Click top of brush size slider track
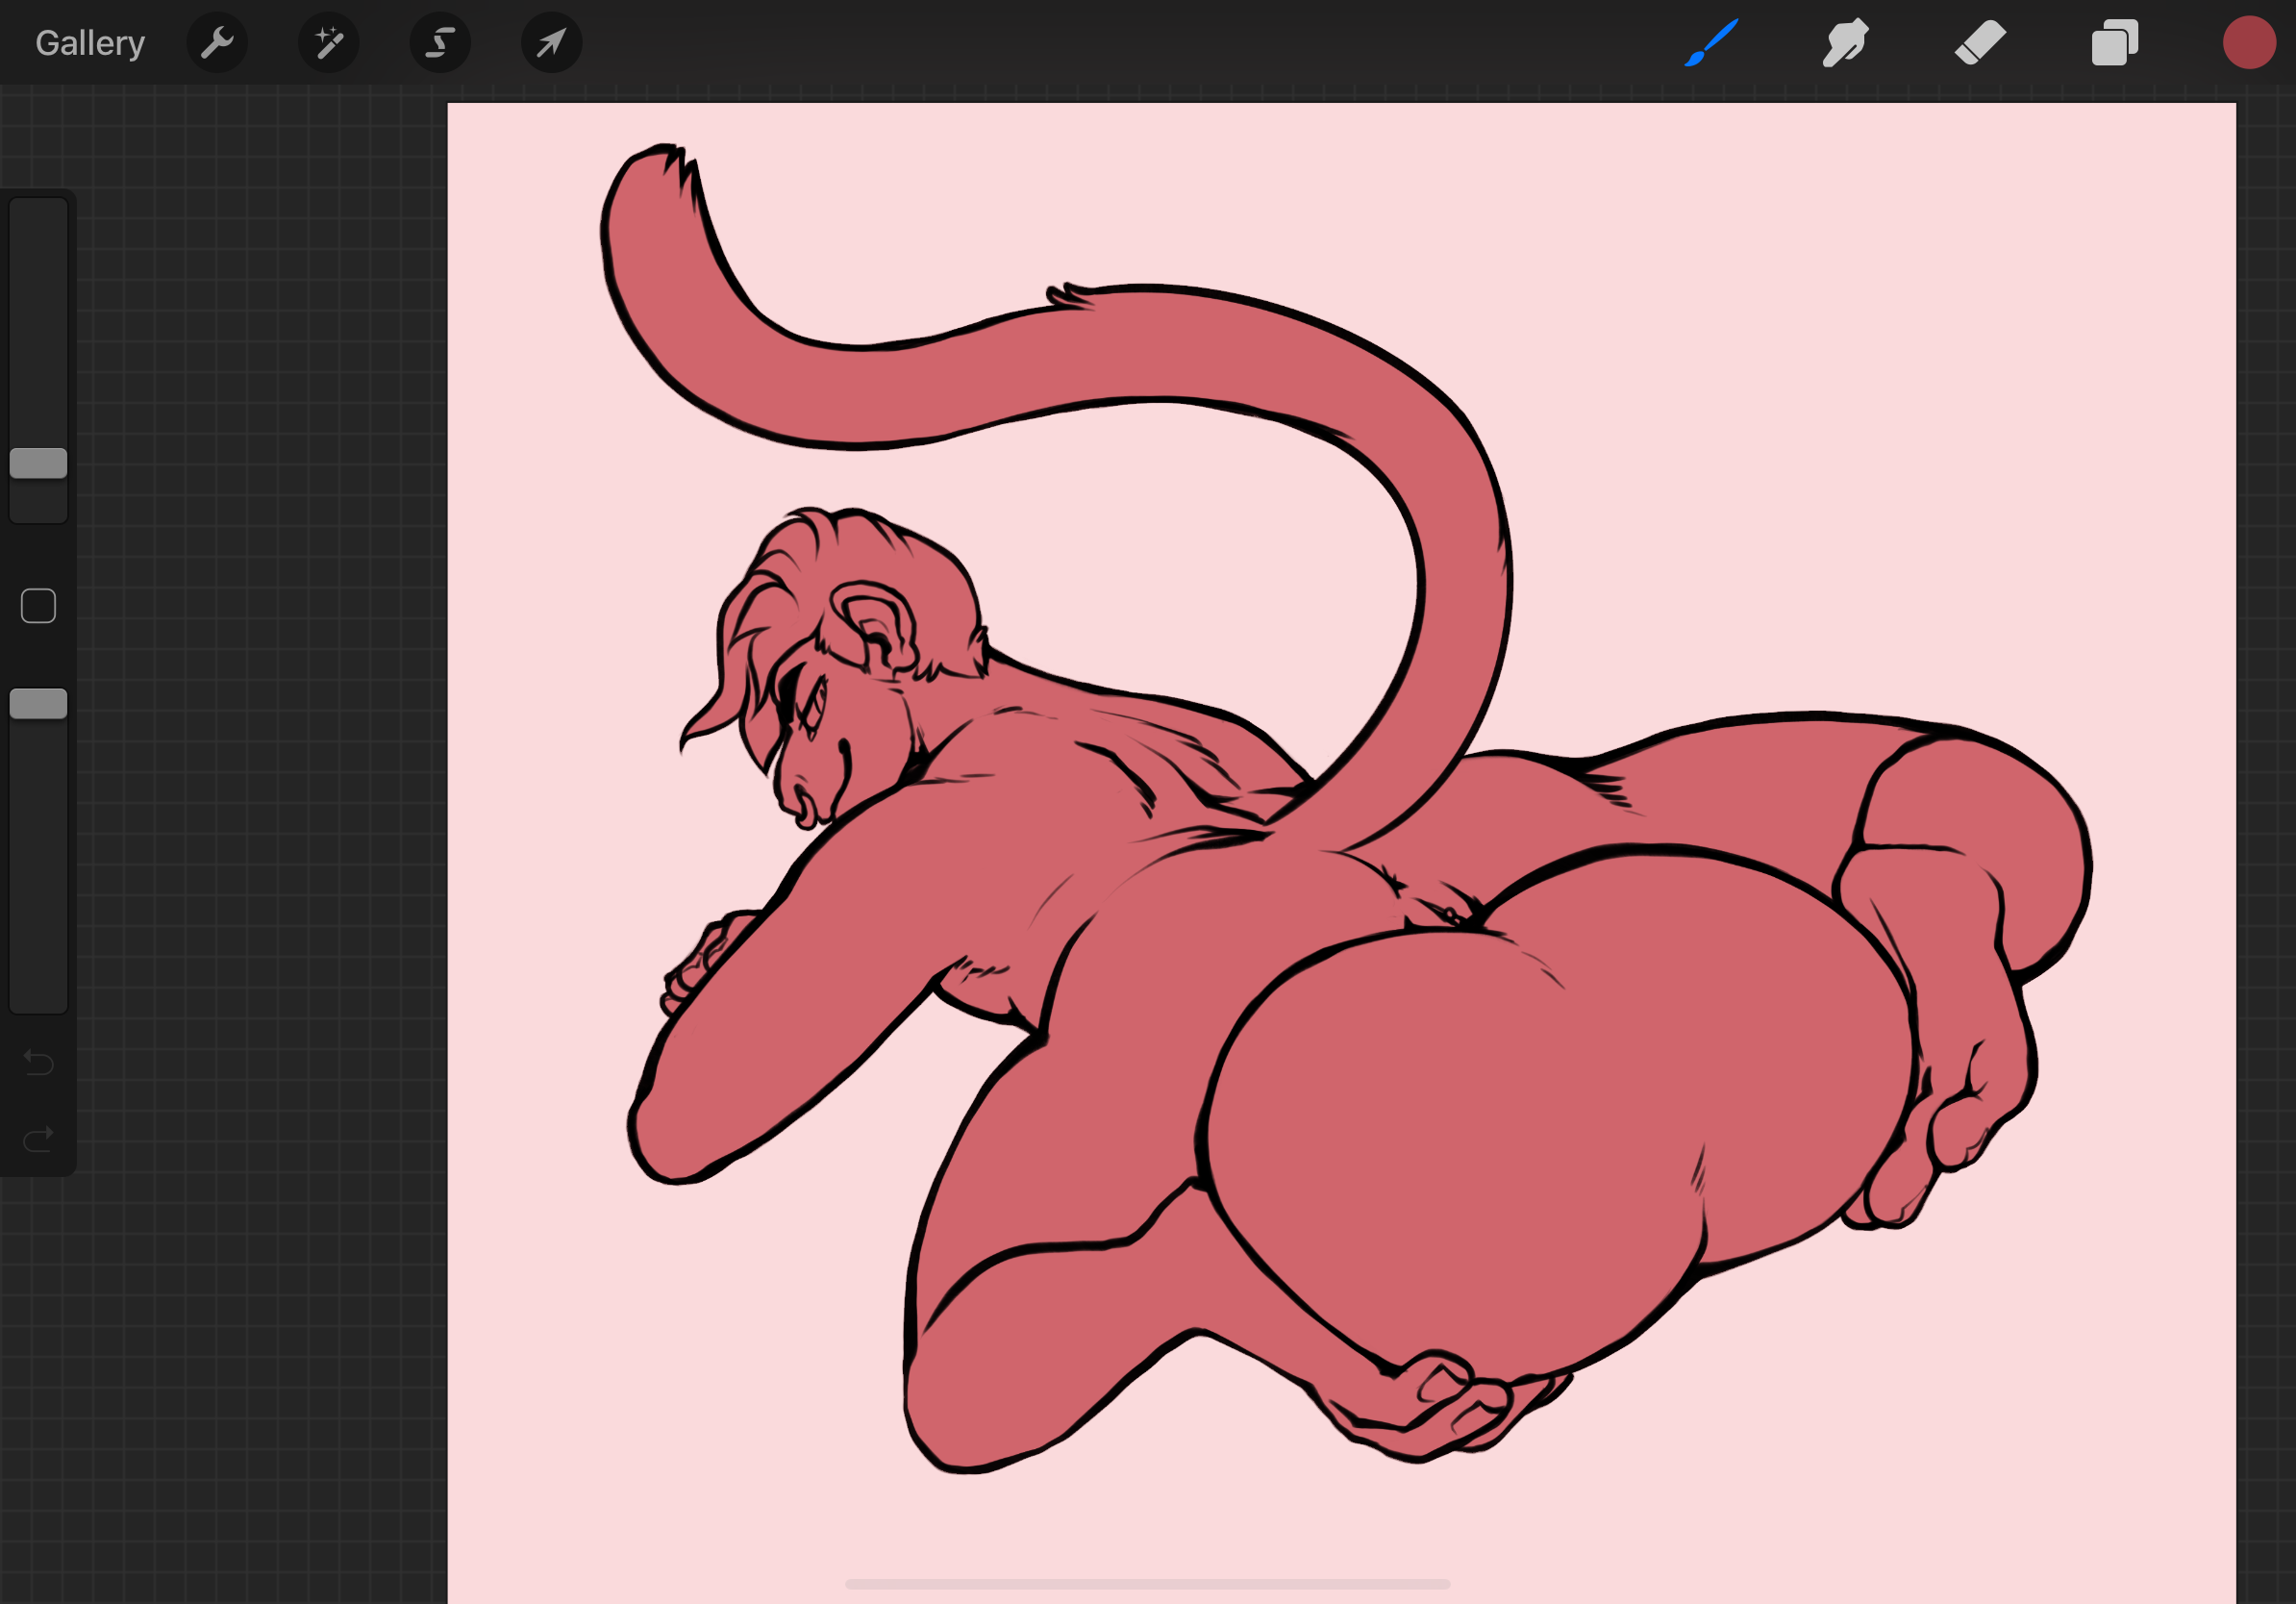This screenshot has height=1604, width=2296. (x=39, y=215)
